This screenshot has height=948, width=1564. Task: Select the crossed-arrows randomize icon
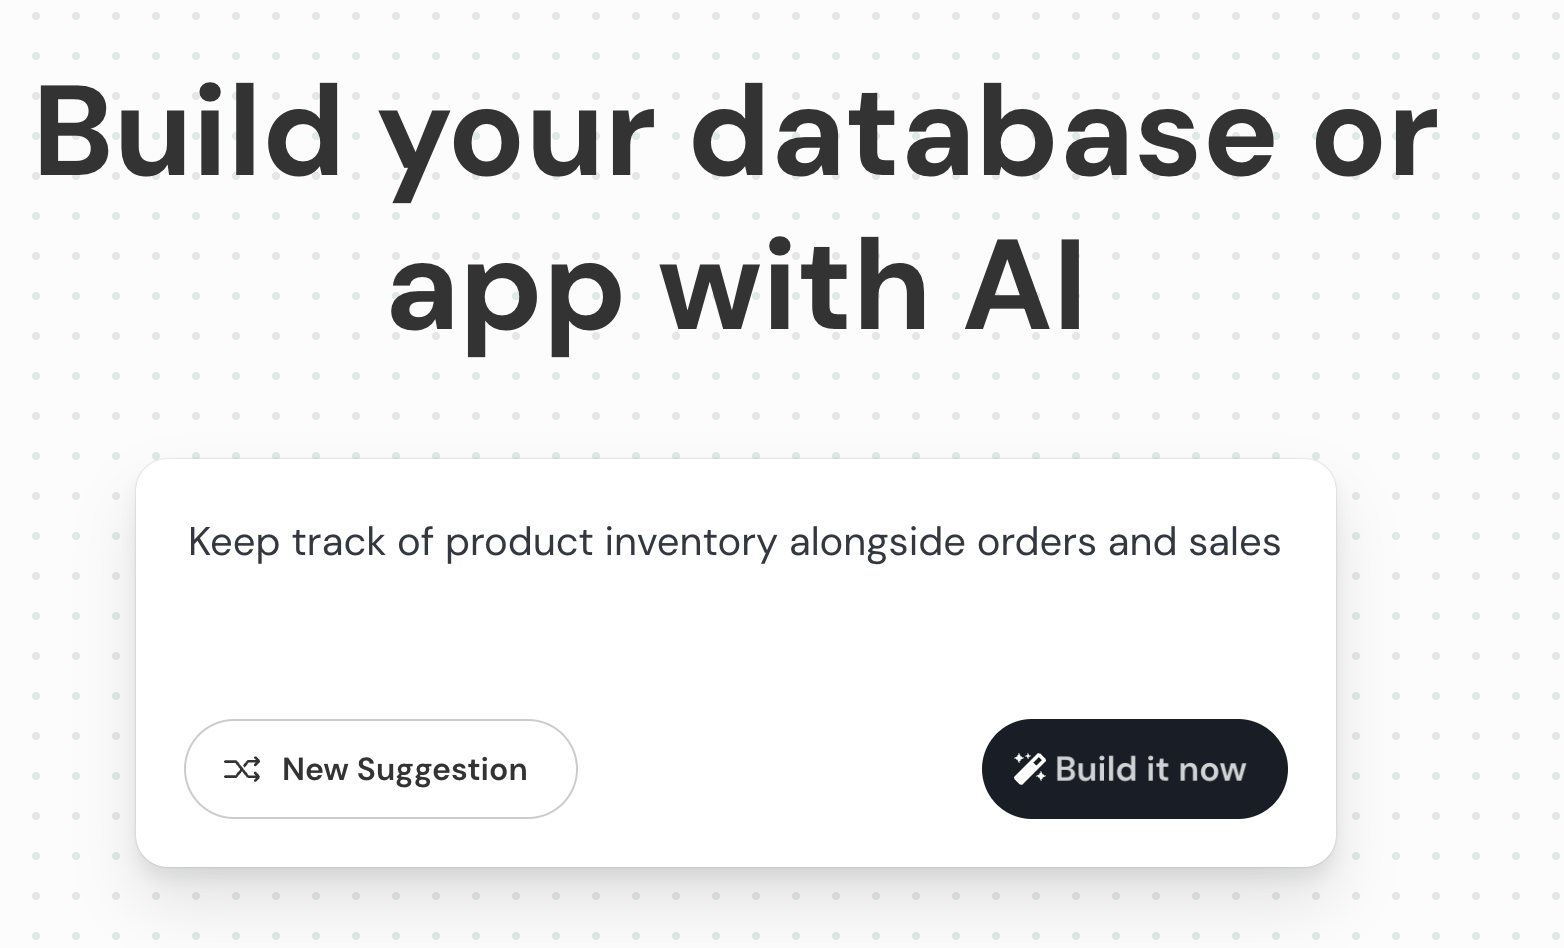(242, 769)
